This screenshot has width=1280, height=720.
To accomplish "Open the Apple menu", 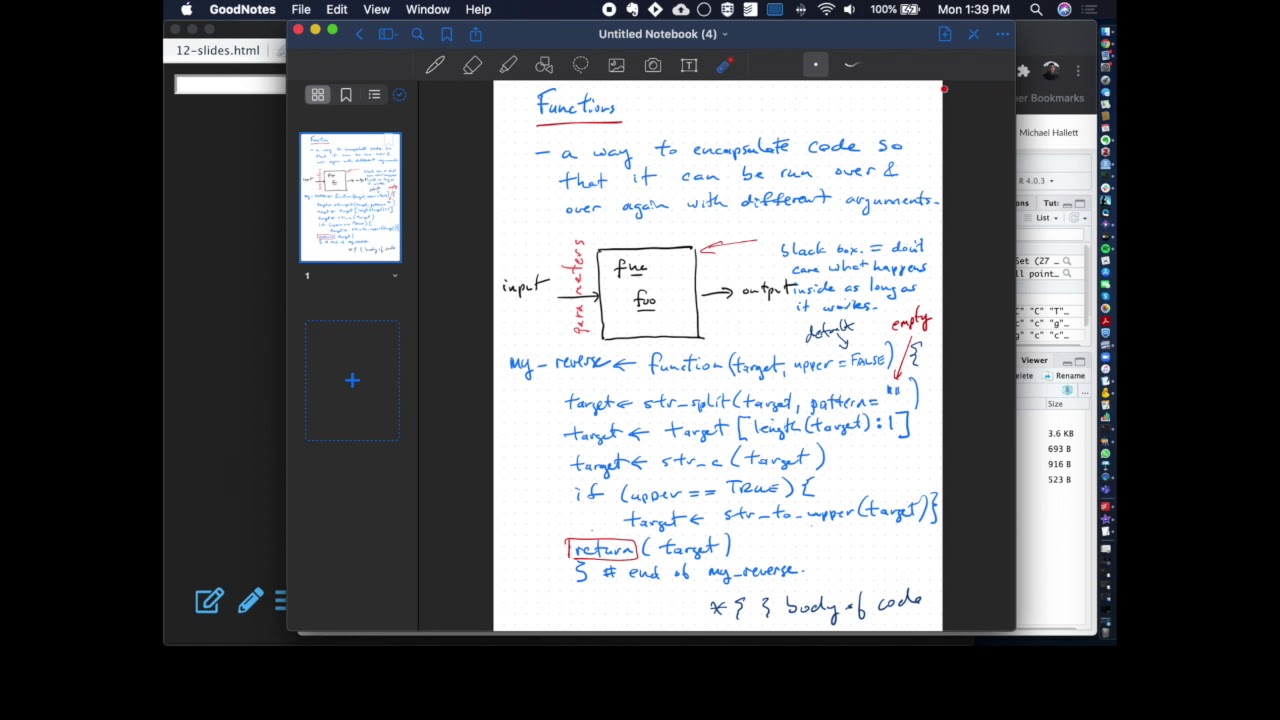I will point(186,9).
